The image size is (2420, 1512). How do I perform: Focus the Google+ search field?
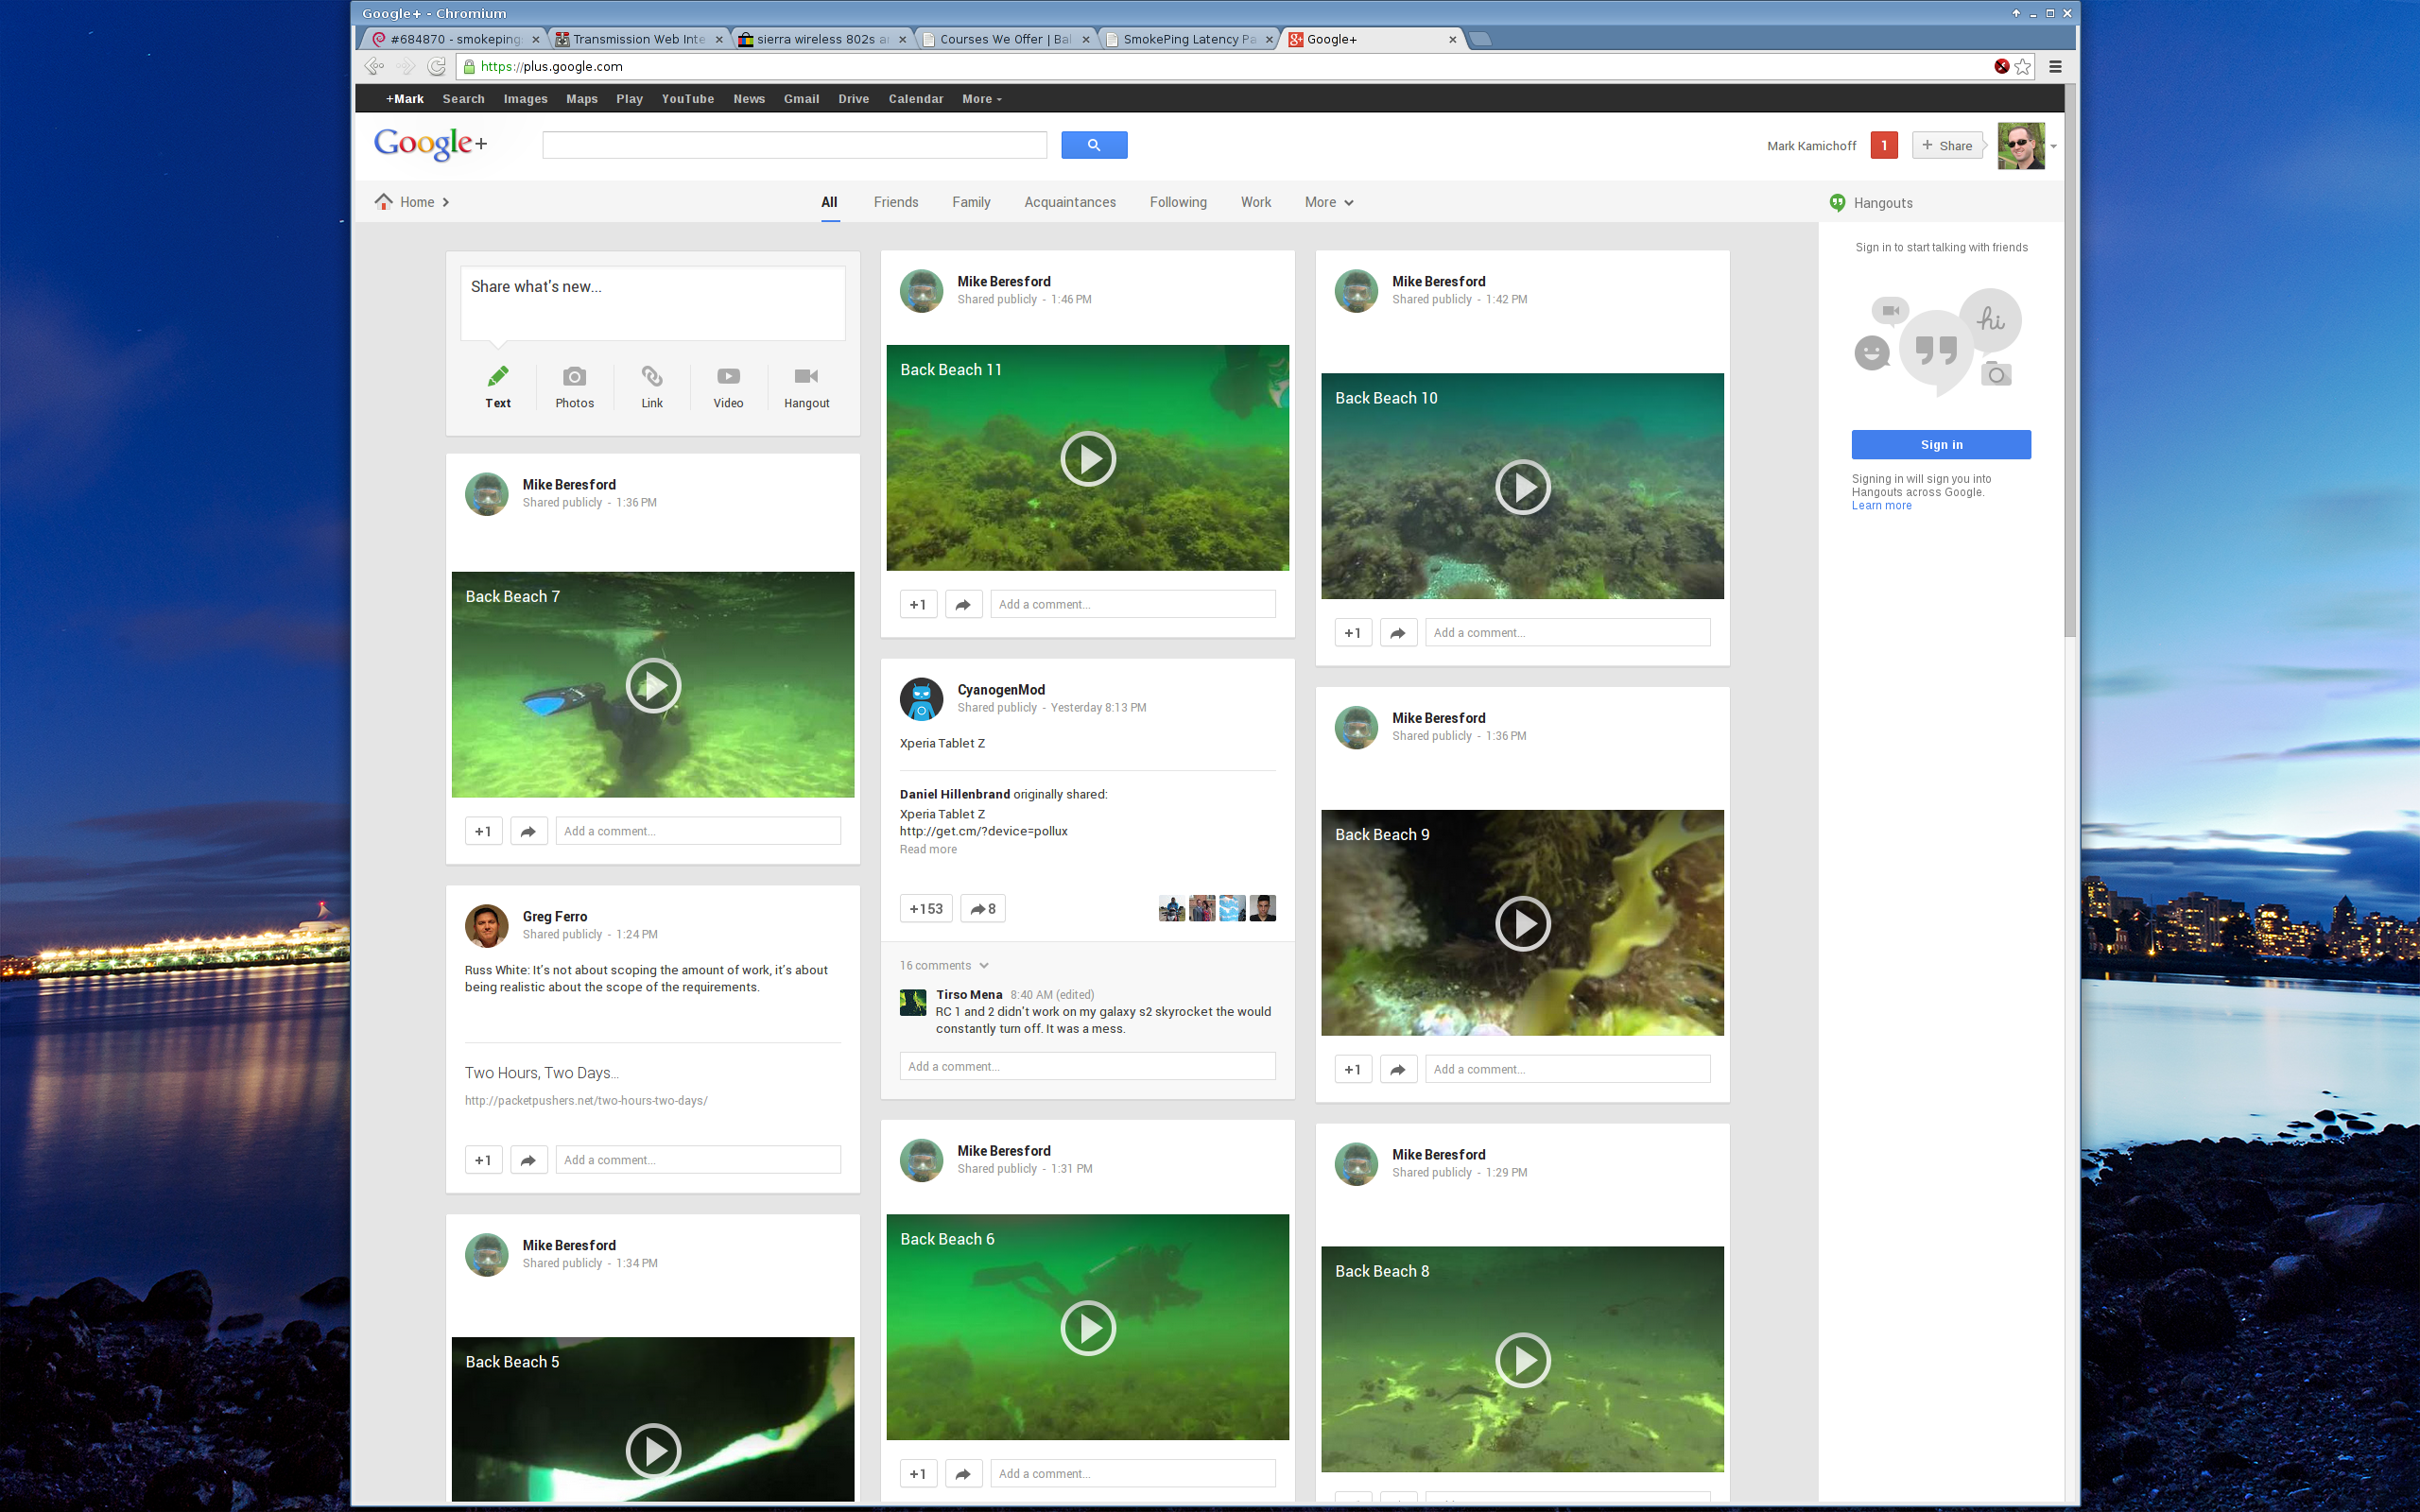point(794,145)
